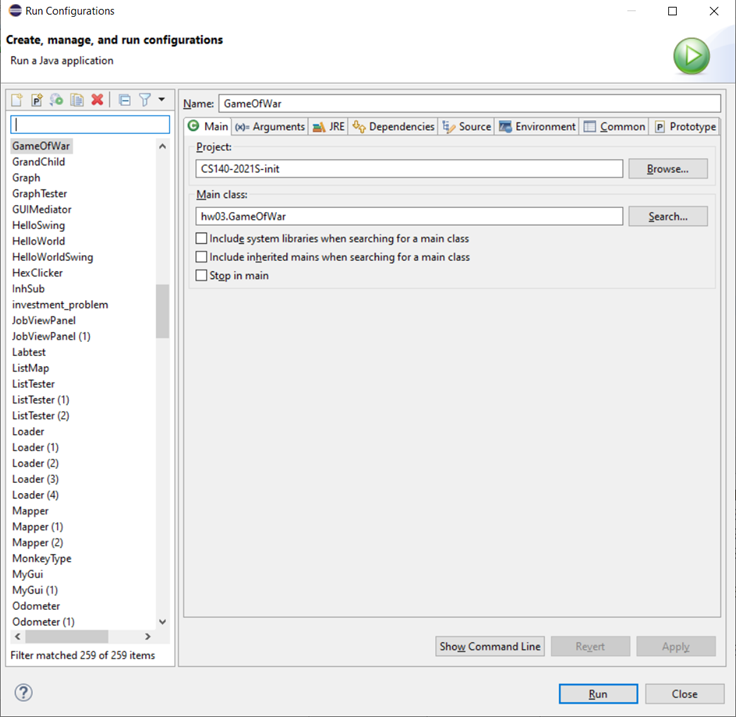Select HelloWorldSwing in the configuration list

point(52,257)
